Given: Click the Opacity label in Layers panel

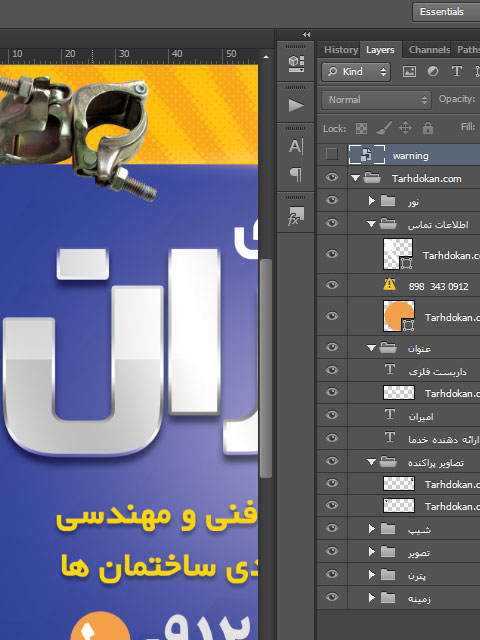Looking at the screenshot, I should point(457,99).
